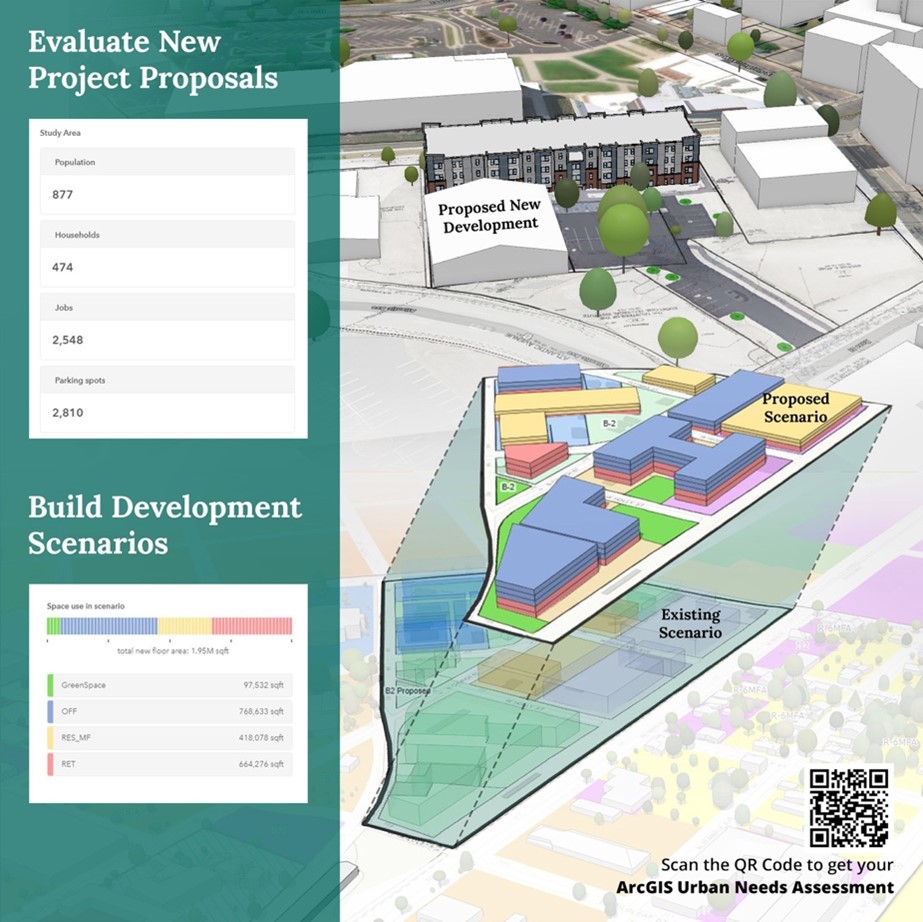This screenshot has width=923, height=922.
Task: Select the RES_MF space use row
Action: click(168, 738)
